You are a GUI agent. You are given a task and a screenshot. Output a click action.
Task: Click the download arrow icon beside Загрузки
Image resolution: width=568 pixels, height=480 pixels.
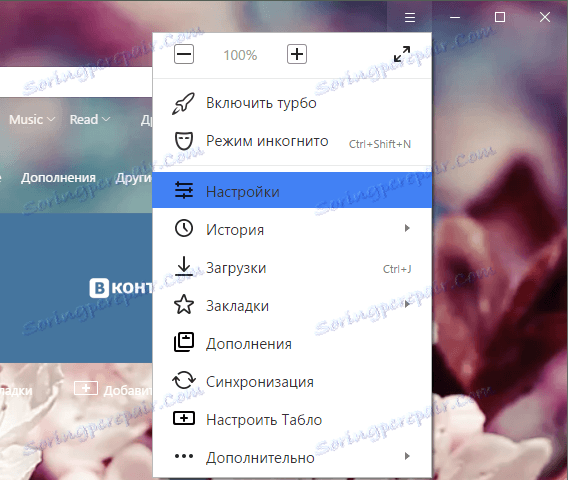[184, 266]
